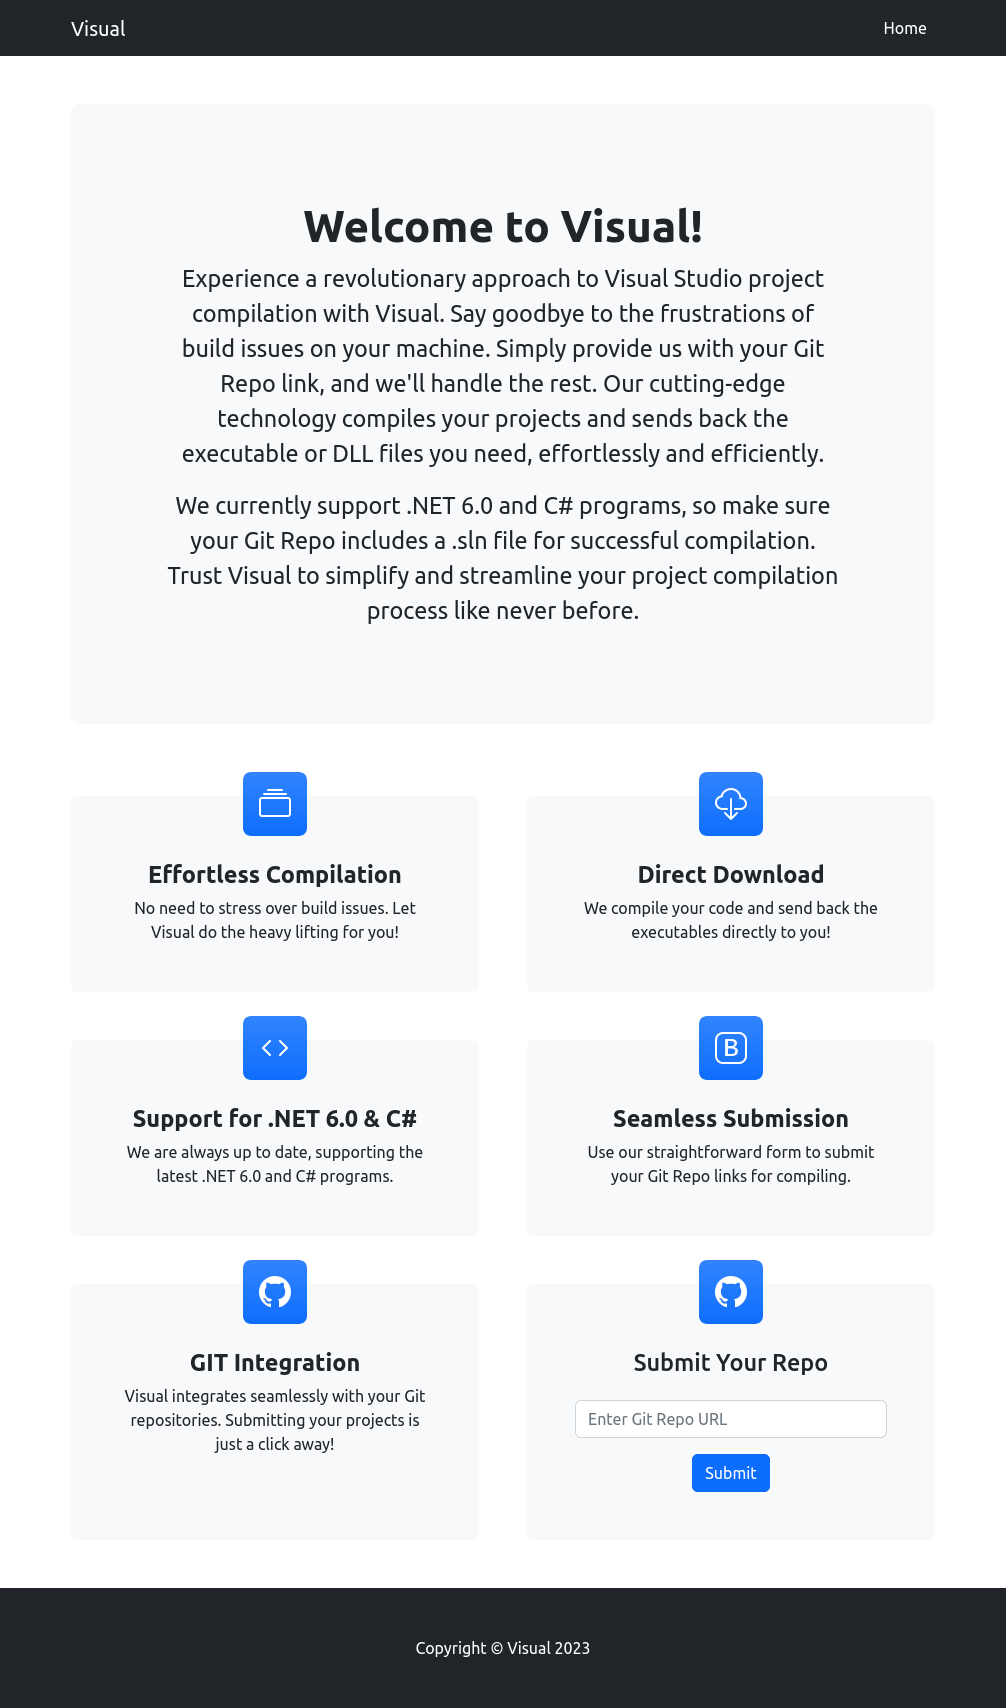The width and height of the screenshot is (1006, 1708).
Task: Click the Seamless Submission heading
Action: tap(731, 1119)
